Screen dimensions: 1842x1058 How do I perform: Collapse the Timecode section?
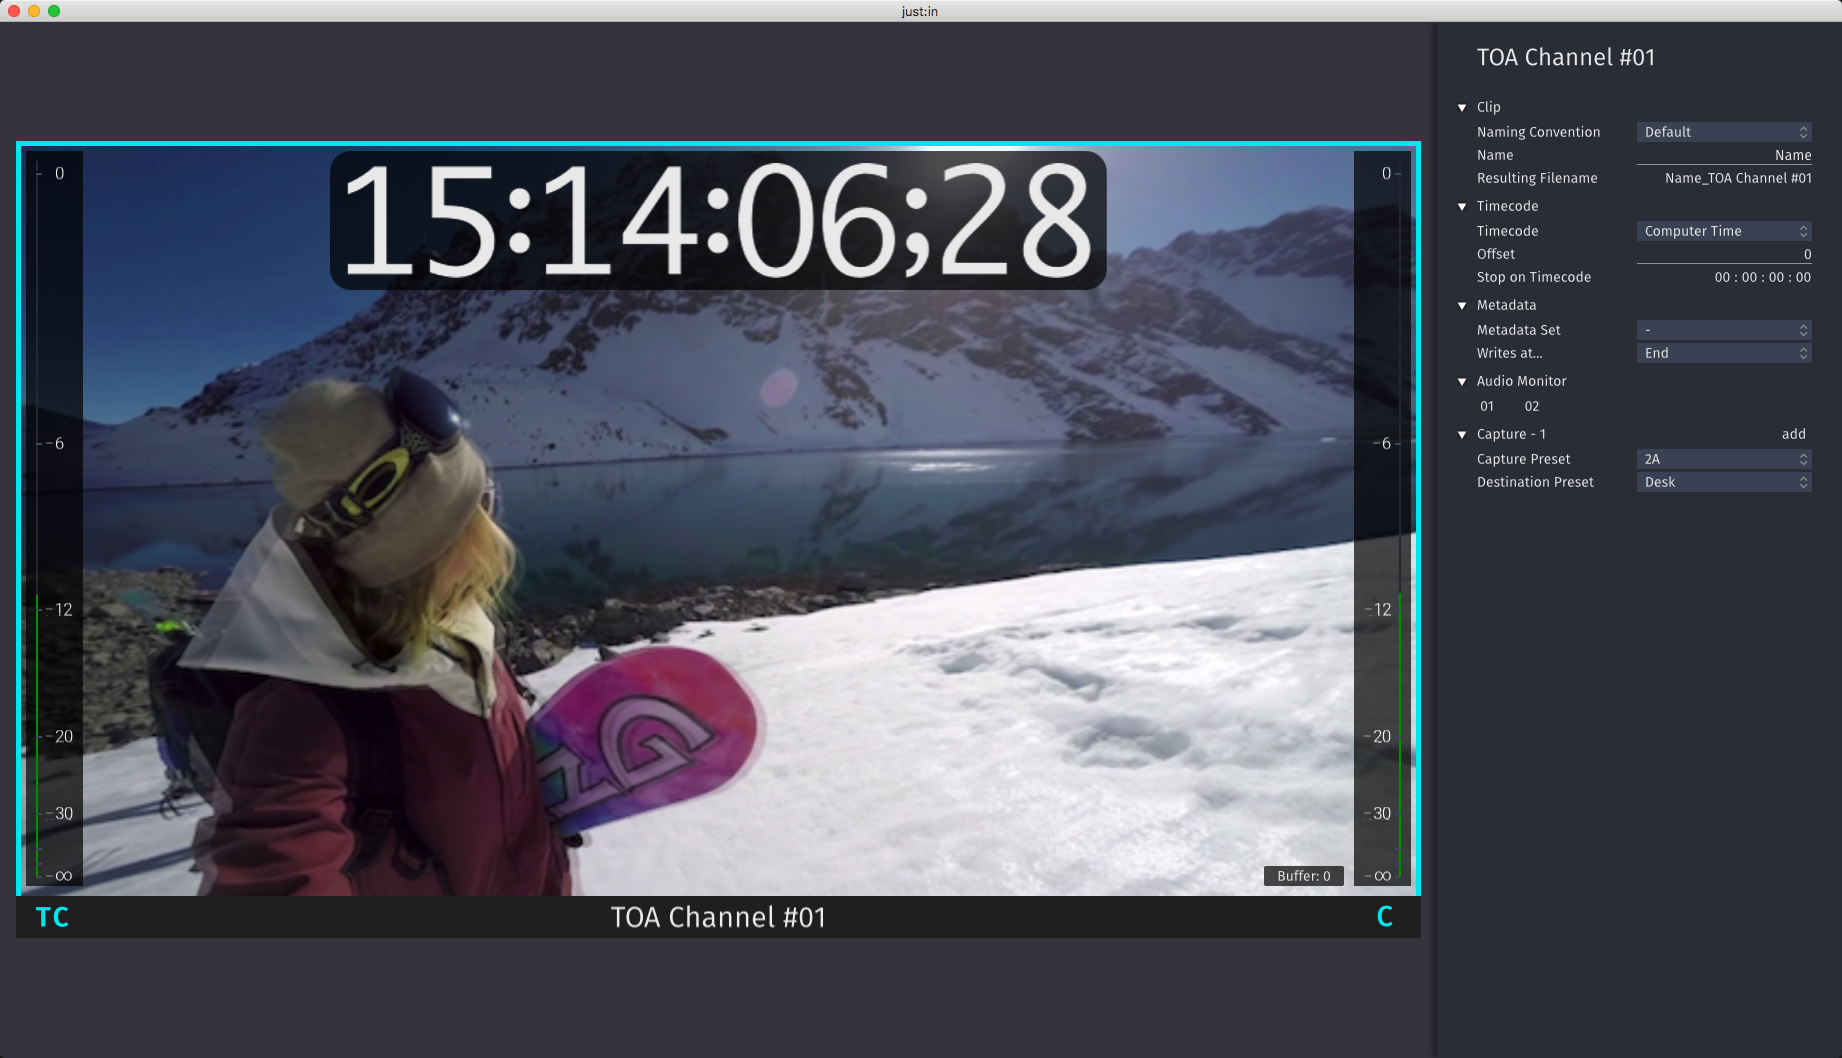tap(1462, 207)
